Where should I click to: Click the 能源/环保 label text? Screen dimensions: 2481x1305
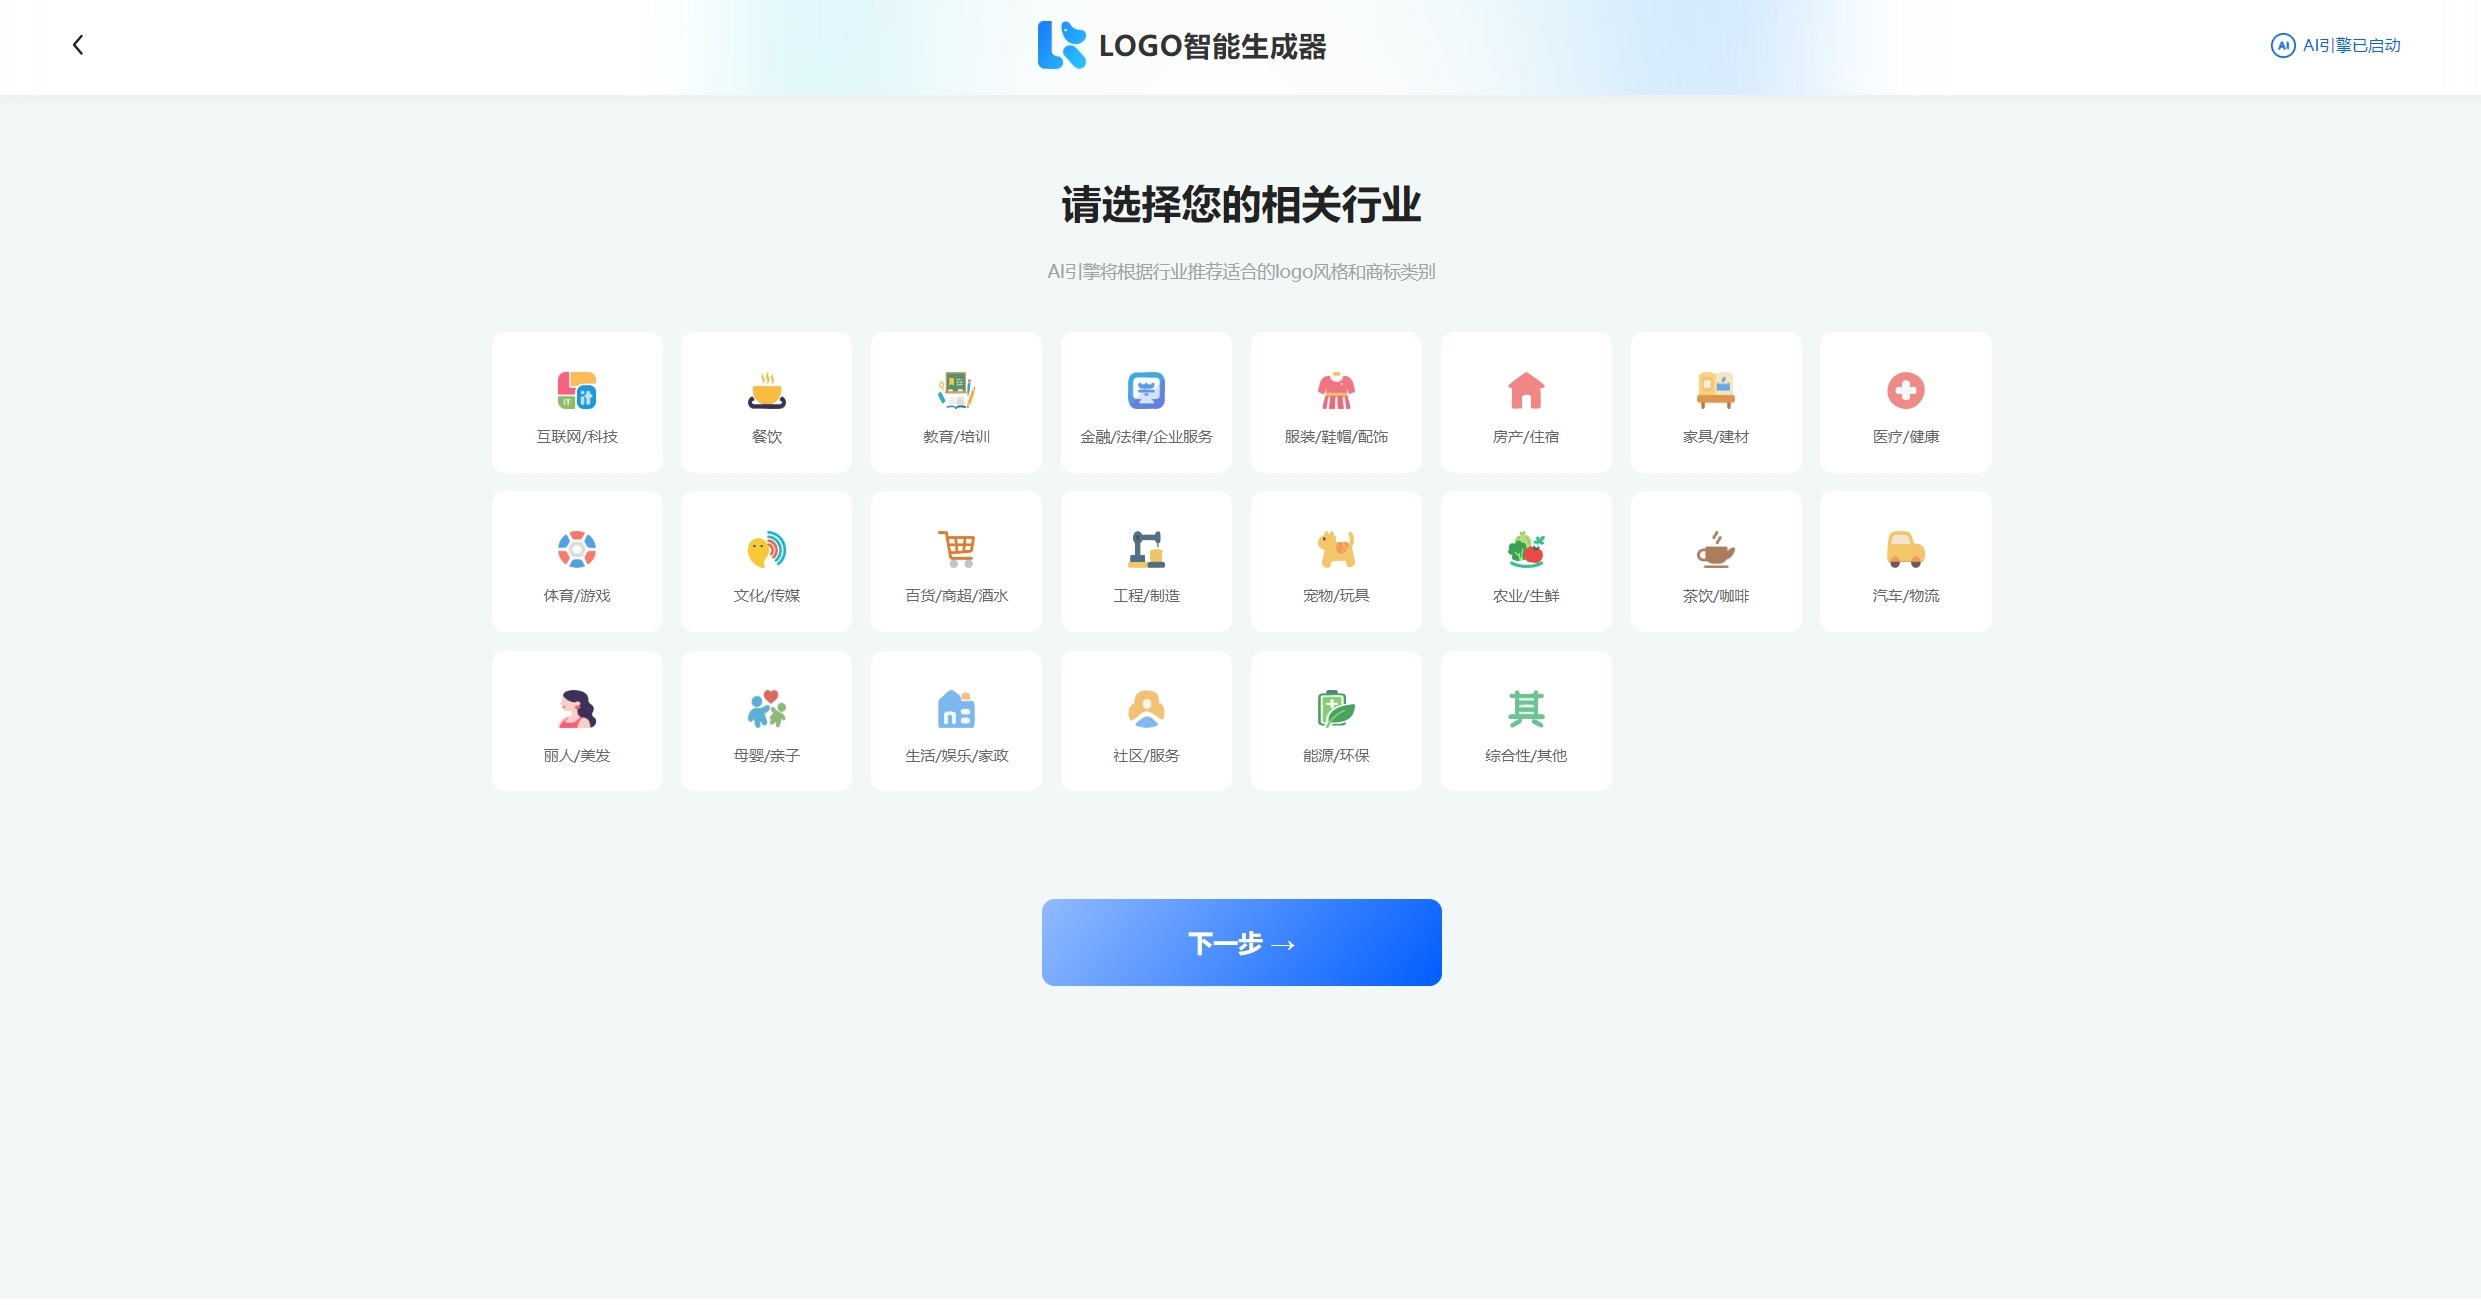click(x=1336, y=755)
